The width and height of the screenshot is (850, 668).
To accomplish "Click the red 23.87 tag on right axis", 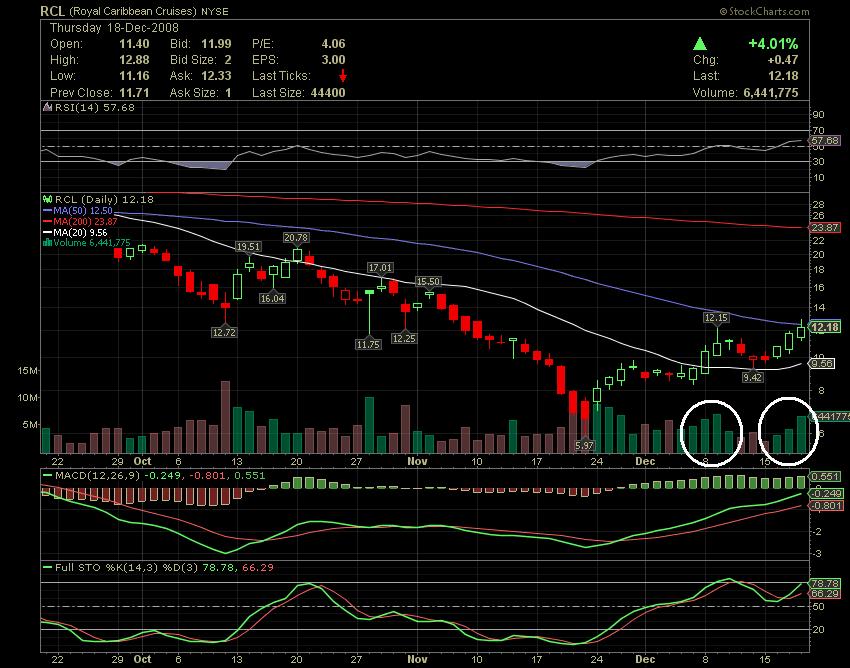I will click(x=825, y=228).
